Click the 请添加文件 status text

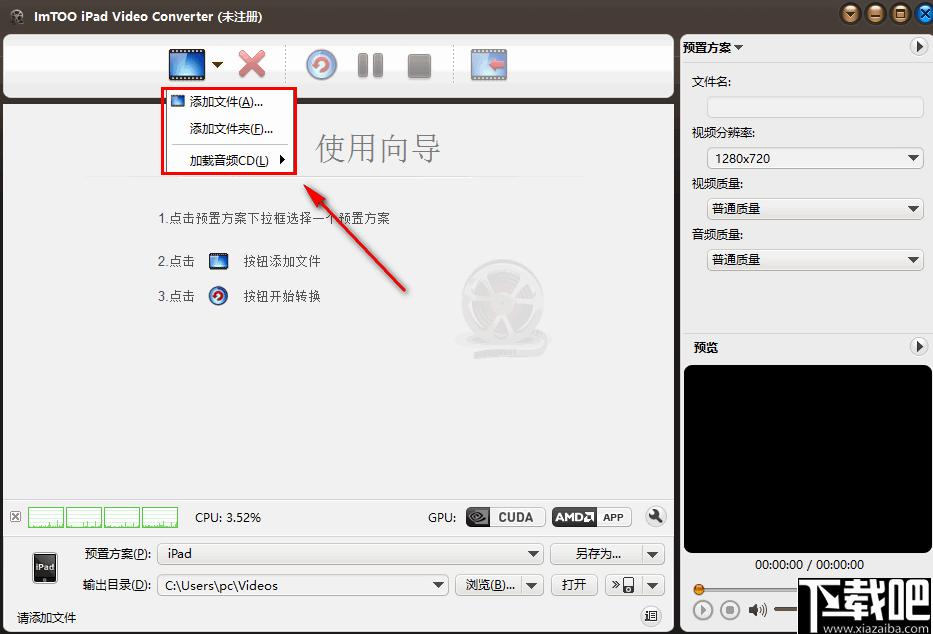coord(46,618)
